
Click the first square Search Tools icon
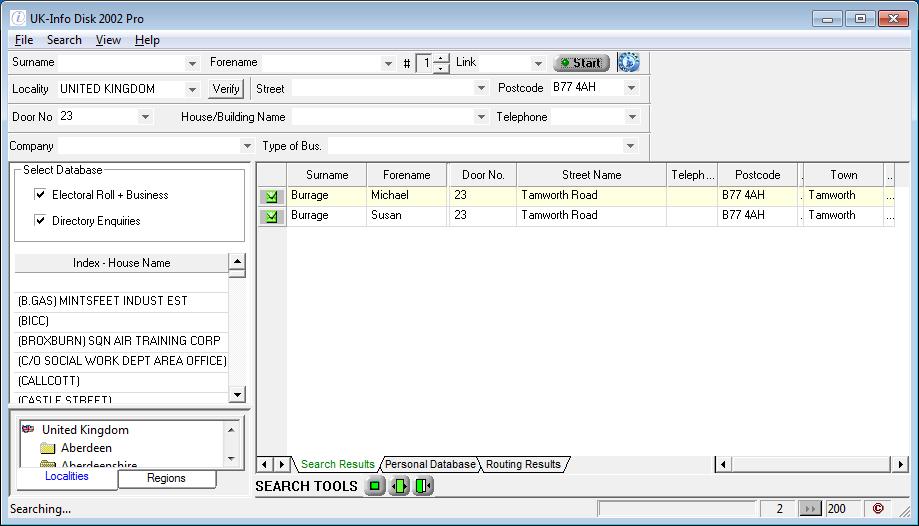click(x=375, y=487)
